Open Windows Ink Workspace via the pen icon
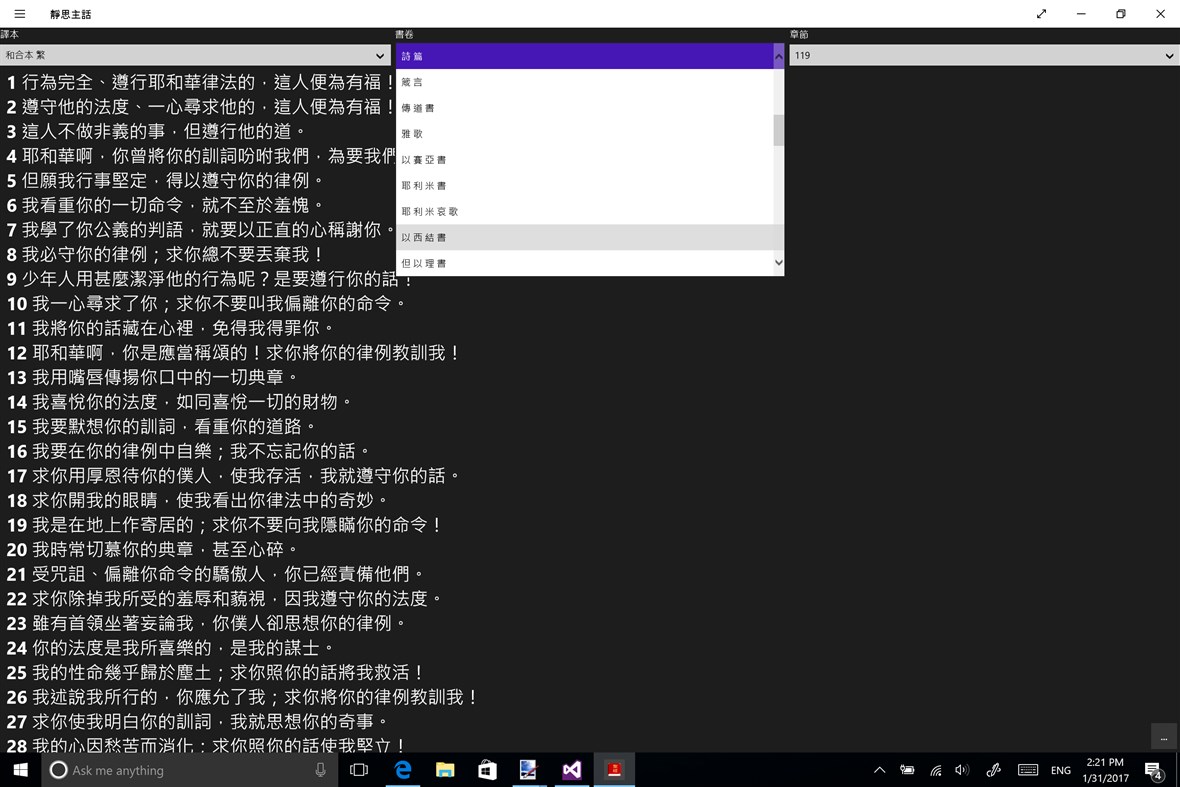The width and height of the screenshot is (1180, 787). click(994, 770)
